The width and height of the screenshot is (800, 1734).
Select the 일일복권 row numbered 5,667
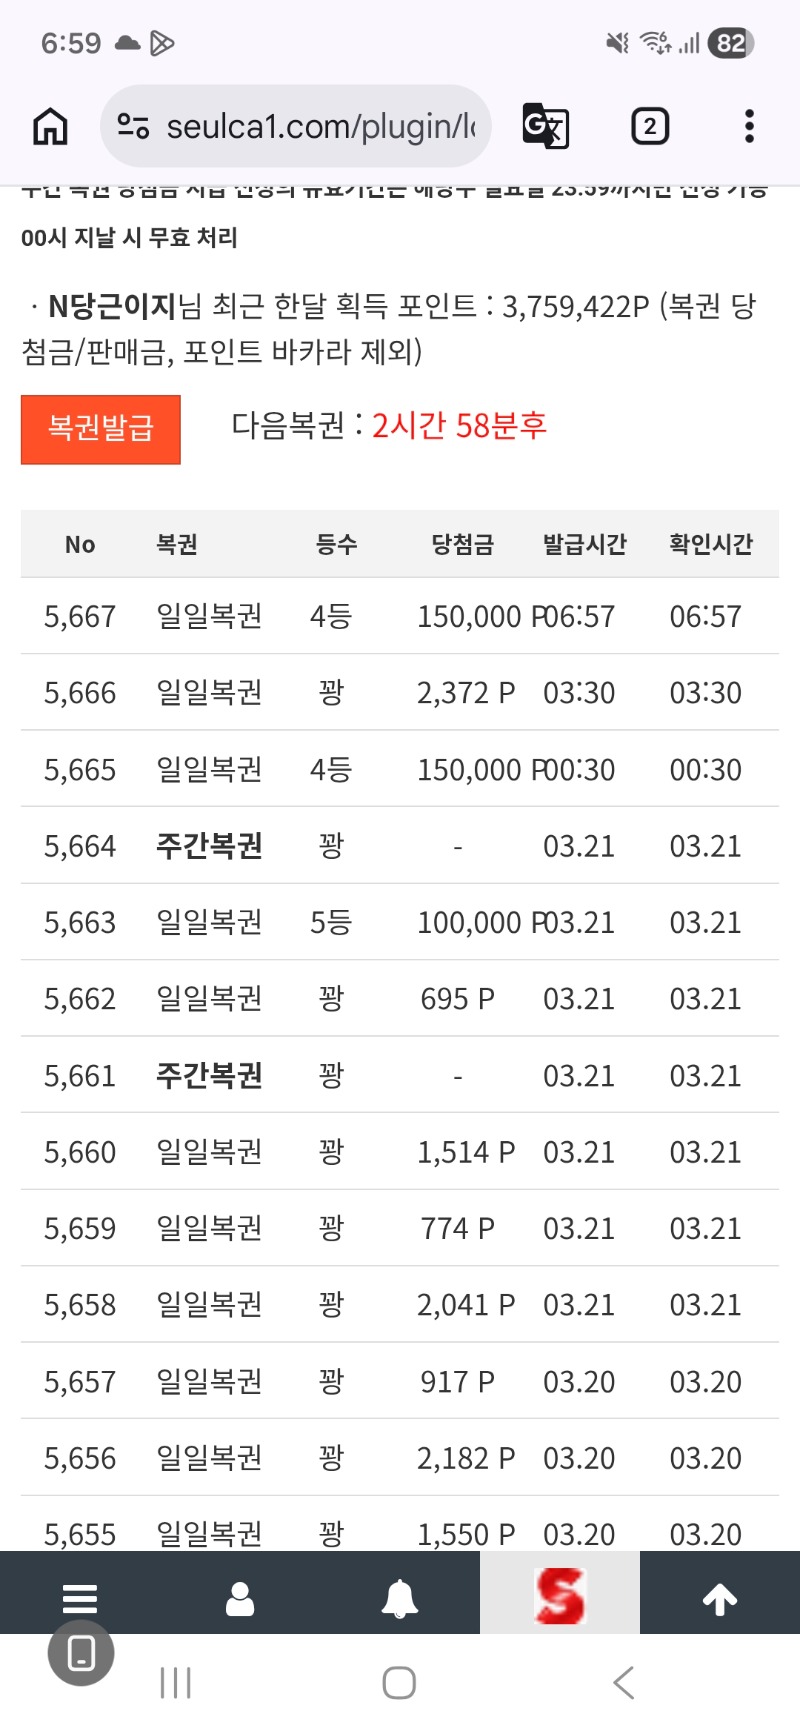(x=209, y=616)
